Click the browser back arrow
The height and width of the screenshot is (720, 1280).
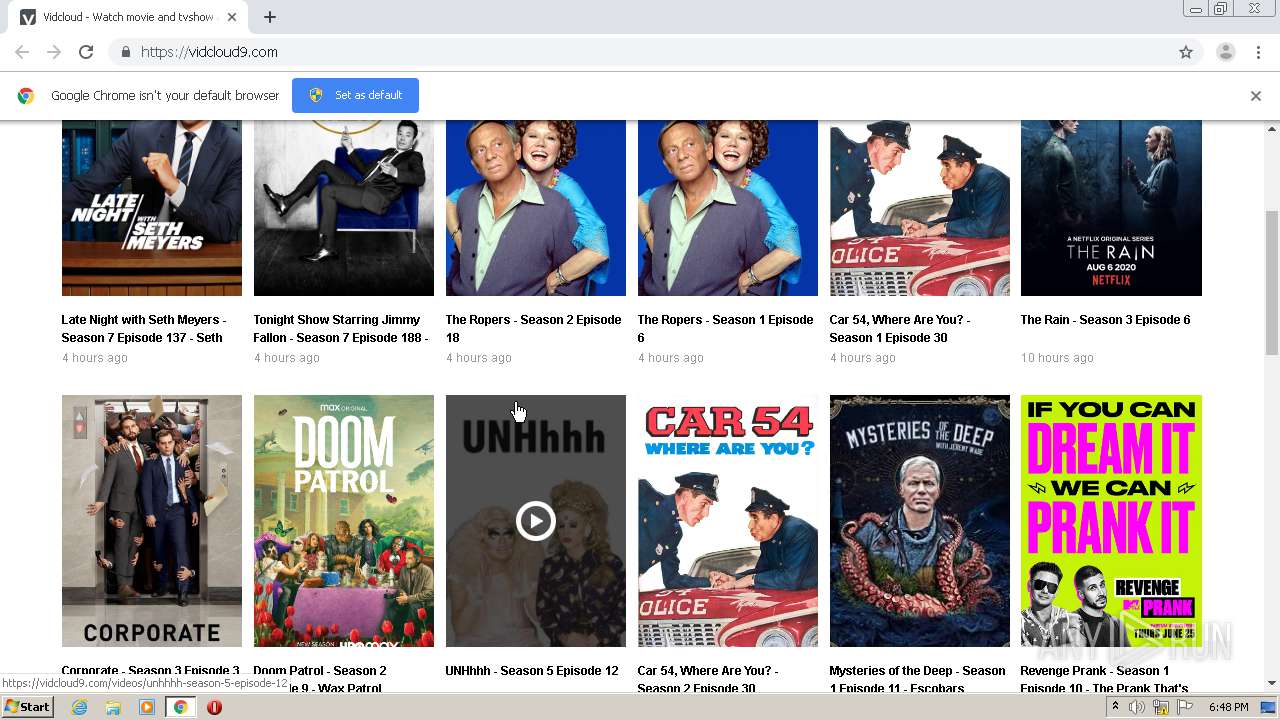coord(22,52)
